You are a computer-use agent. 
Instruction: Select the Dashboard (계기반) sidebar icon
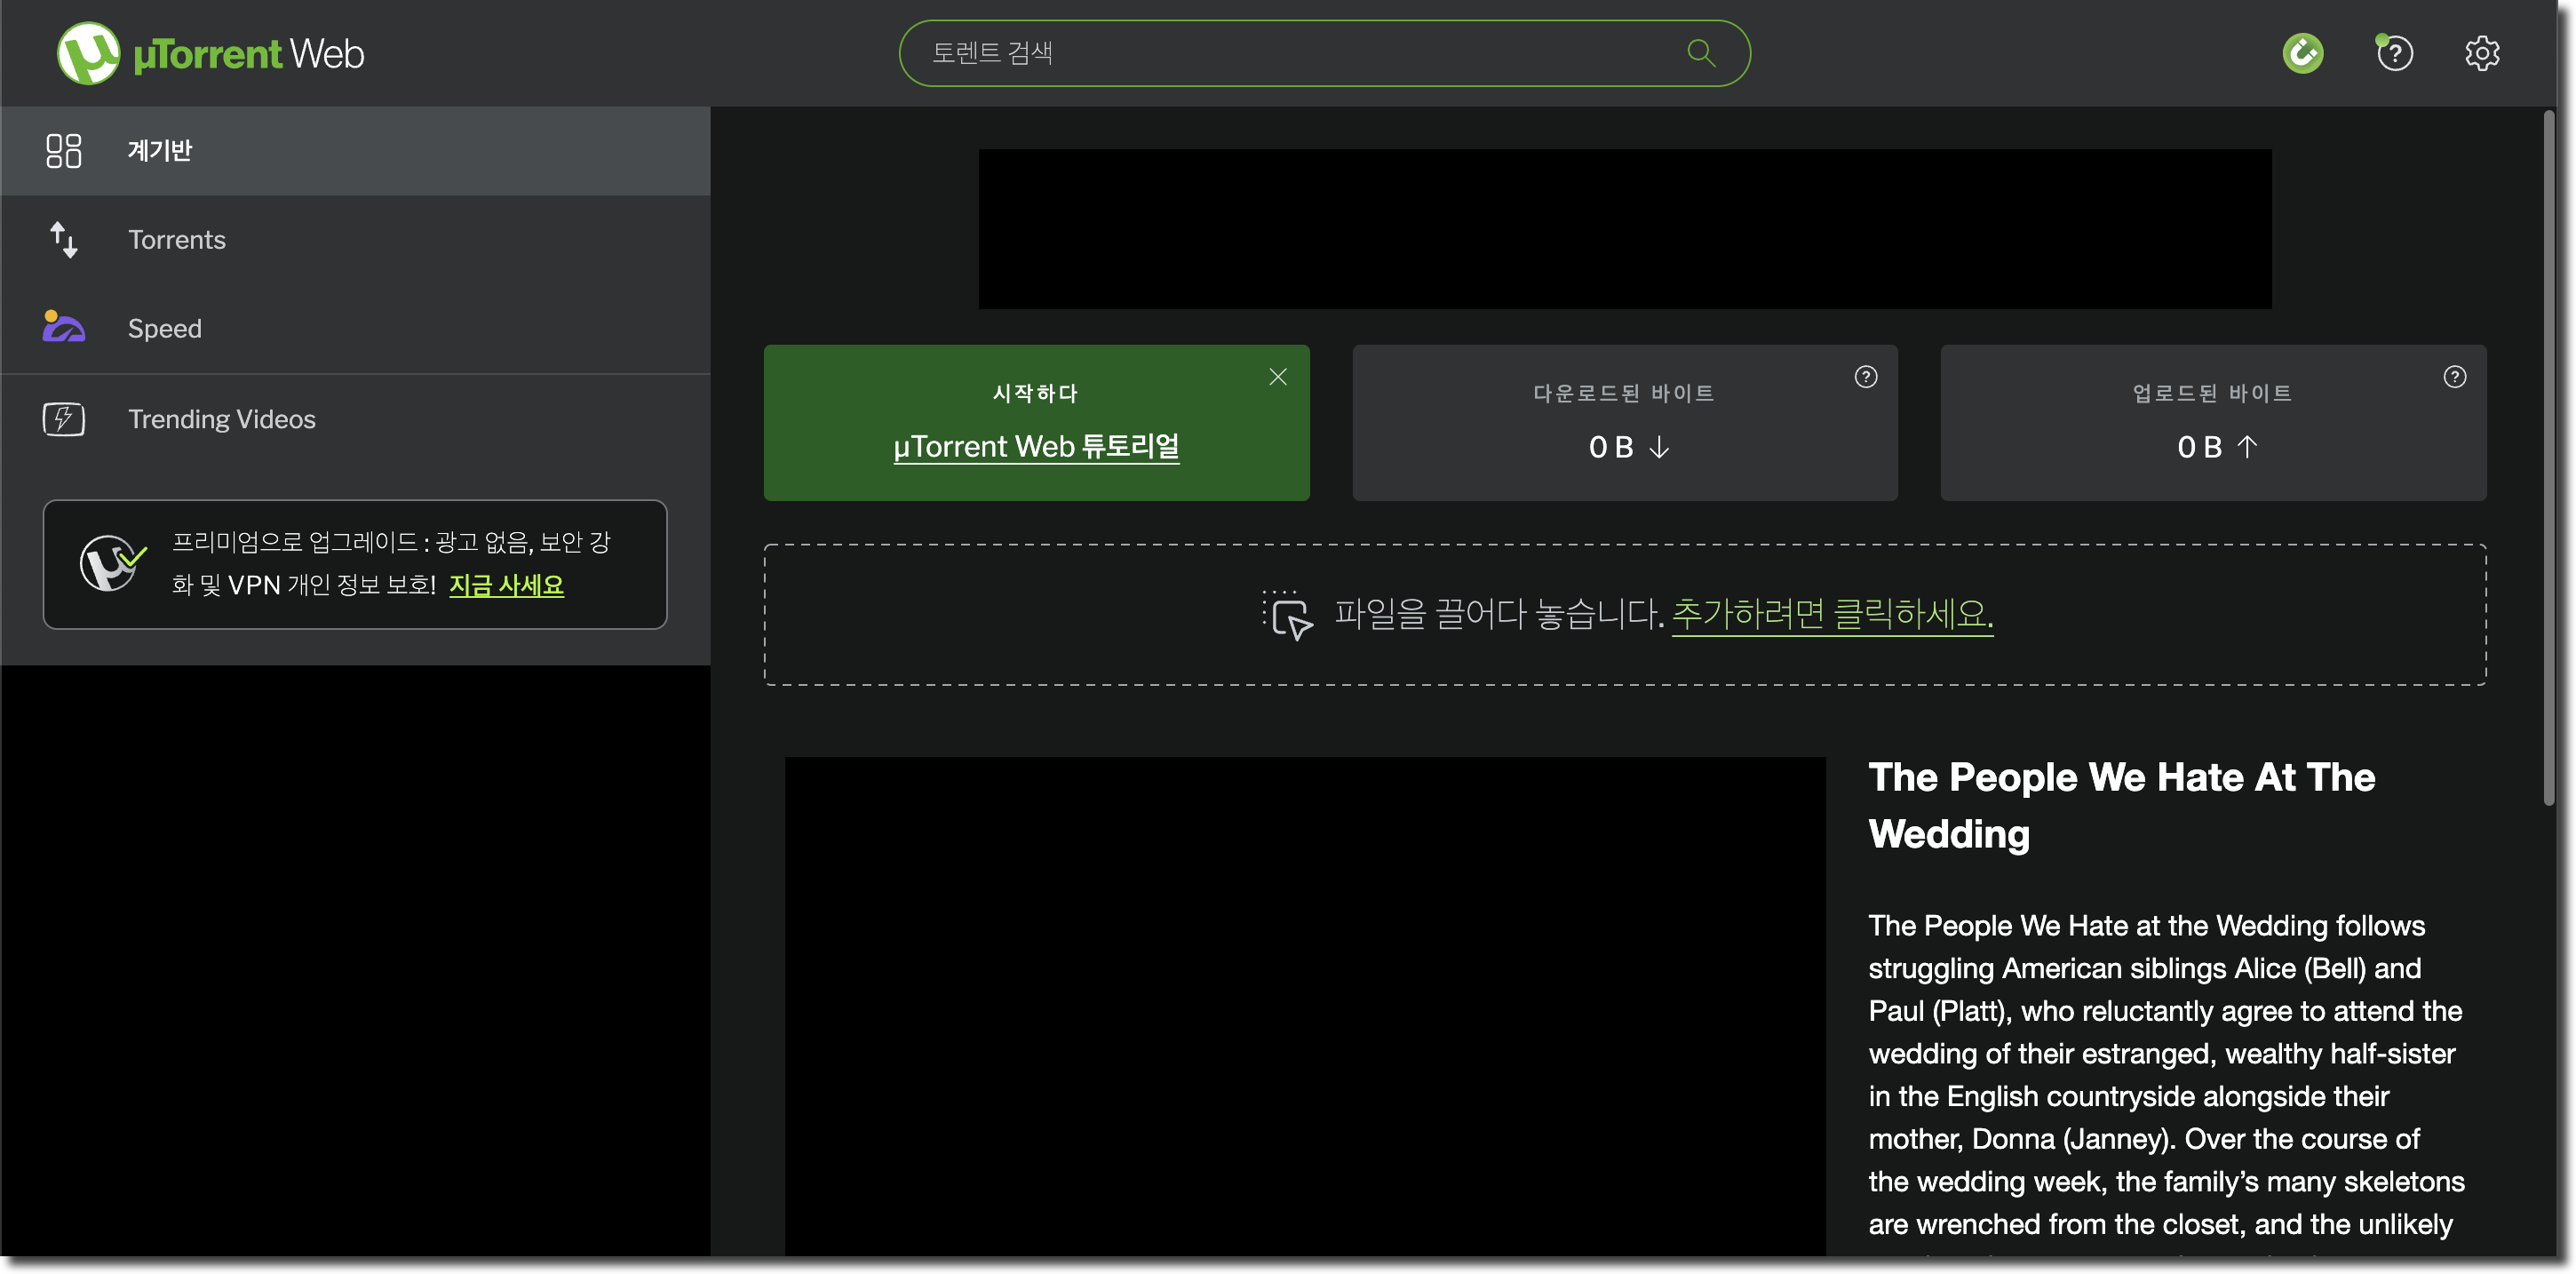coord(63,150)
